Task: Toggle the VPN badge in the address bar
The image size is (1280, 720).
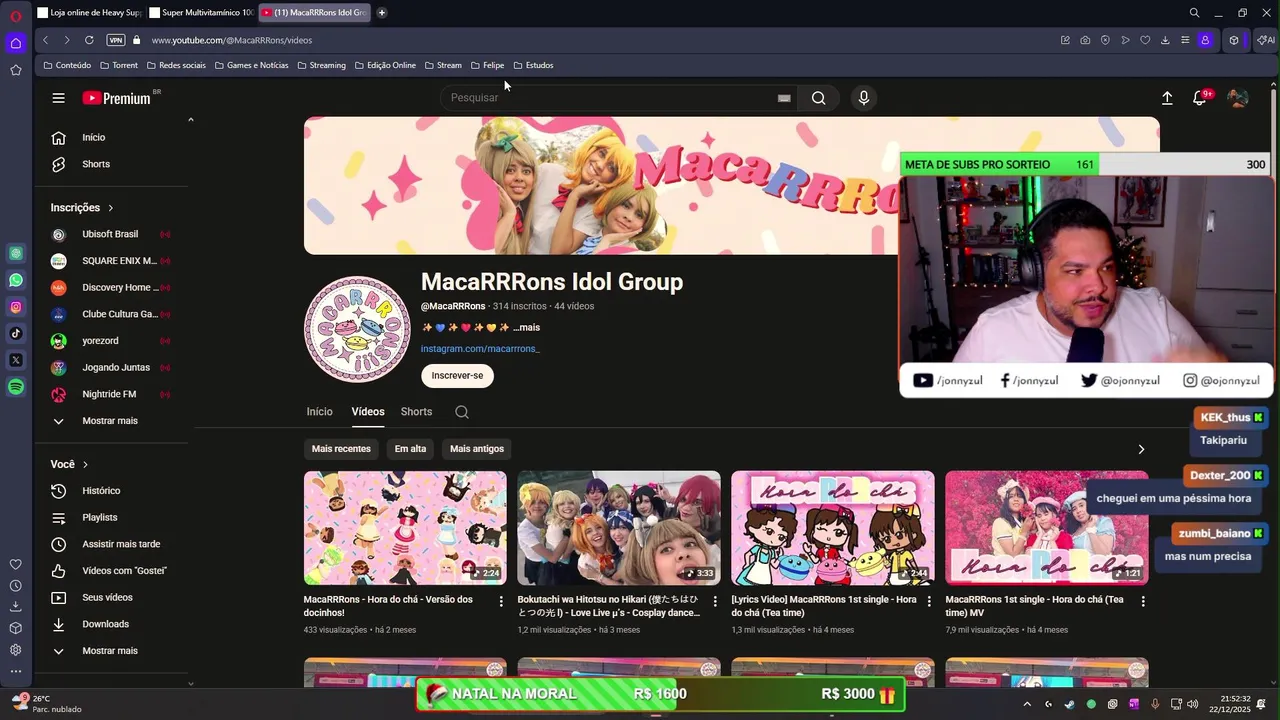Action: pos(116,40)
